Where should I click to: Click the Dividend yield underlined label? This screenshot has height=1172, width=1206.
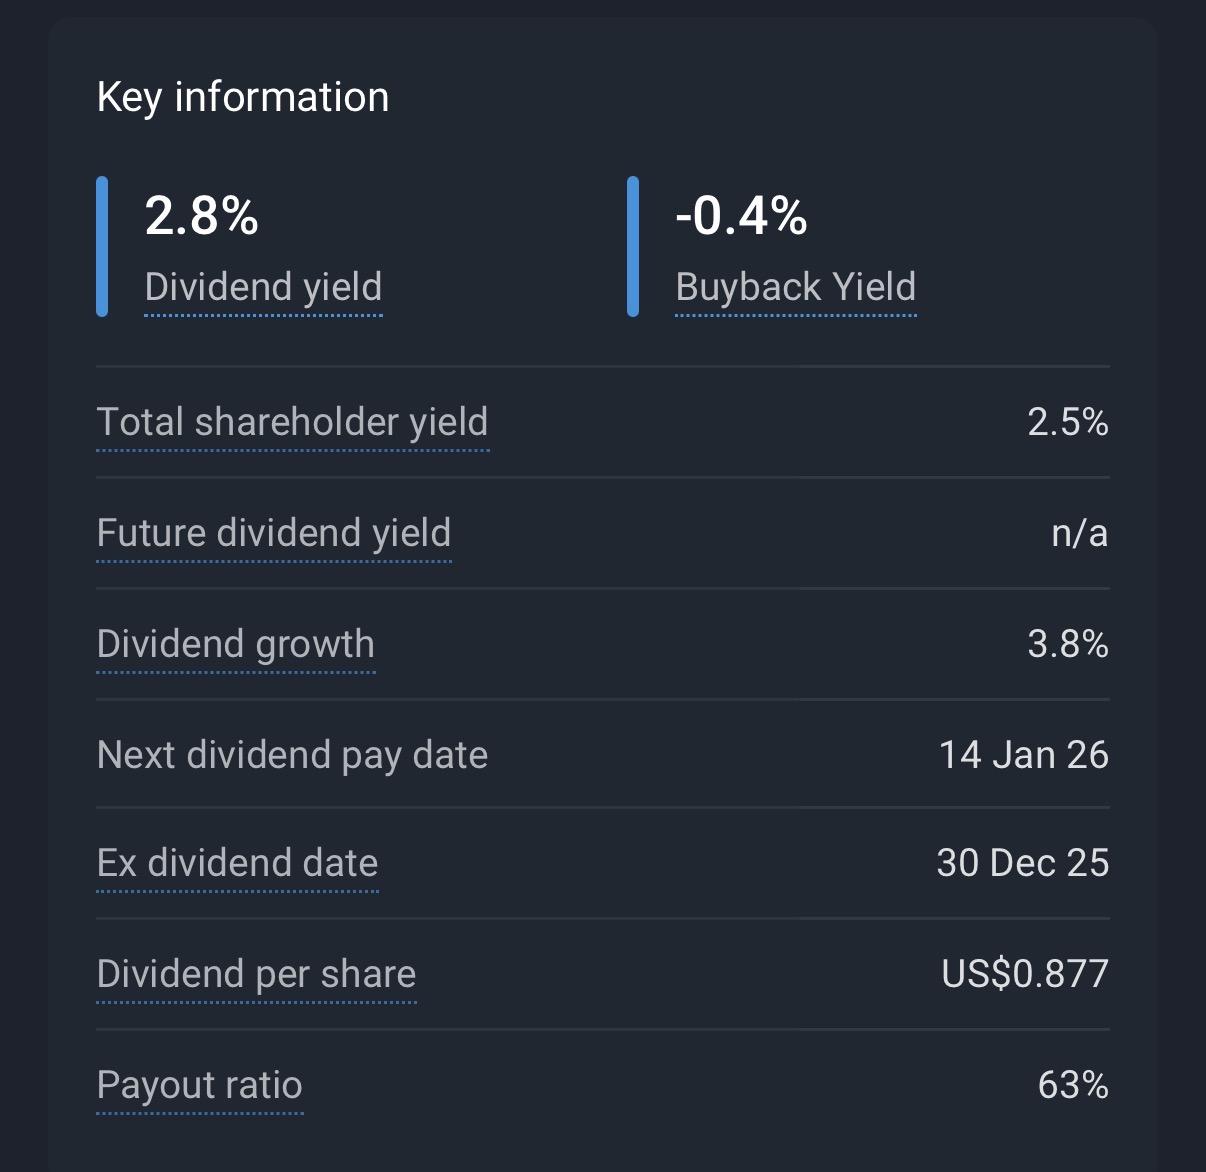[x=263, y=288]
